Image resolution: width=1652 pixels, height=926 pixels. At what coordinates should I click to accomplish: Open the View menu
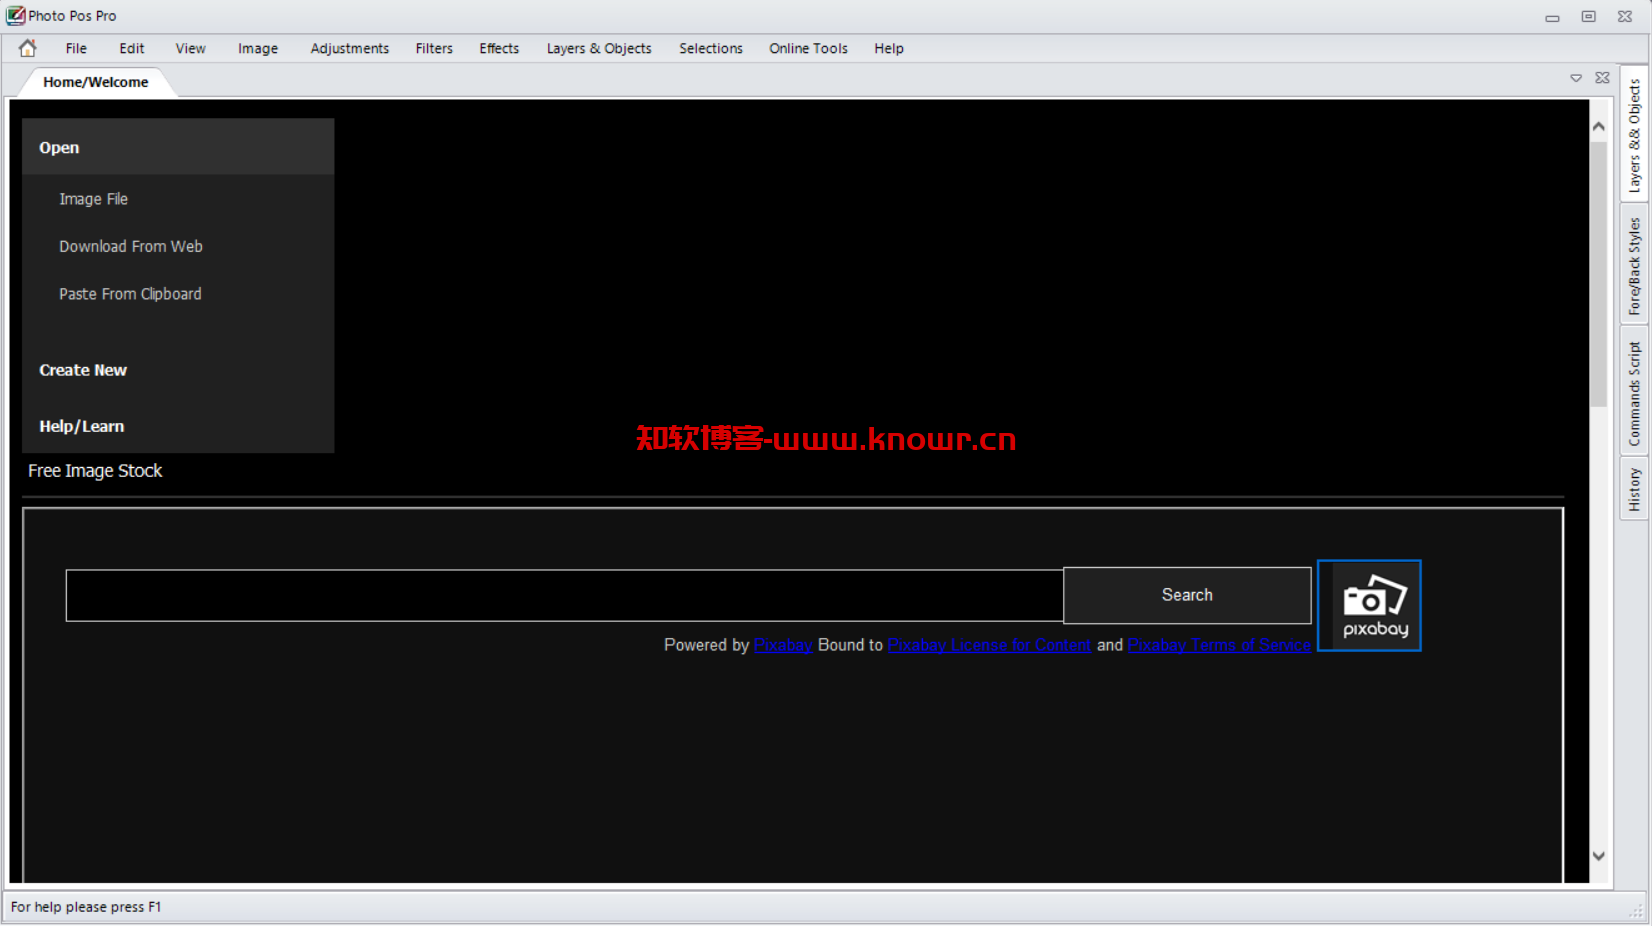click(x=191, y=48)
